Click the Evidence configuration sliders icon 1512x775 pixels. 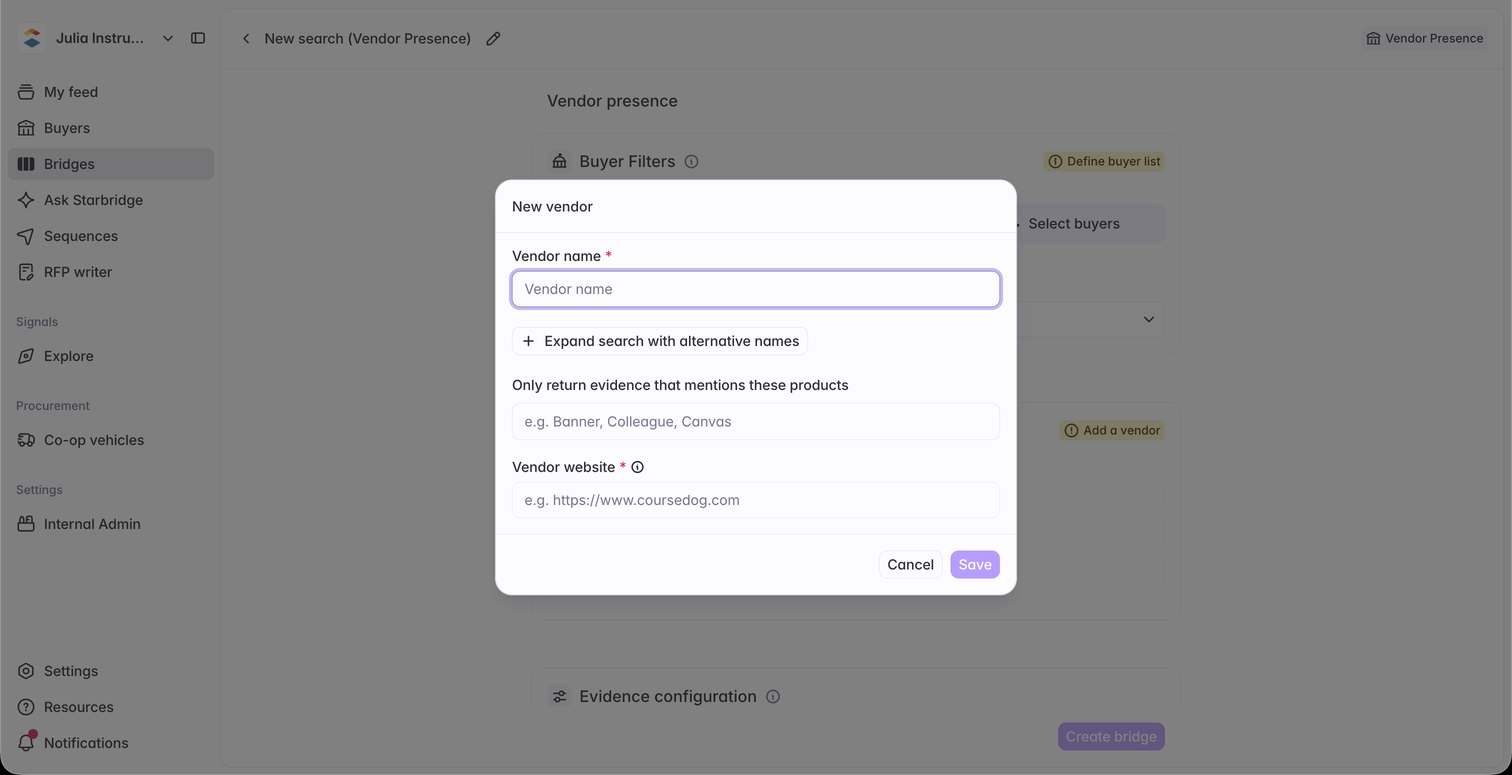560,696
